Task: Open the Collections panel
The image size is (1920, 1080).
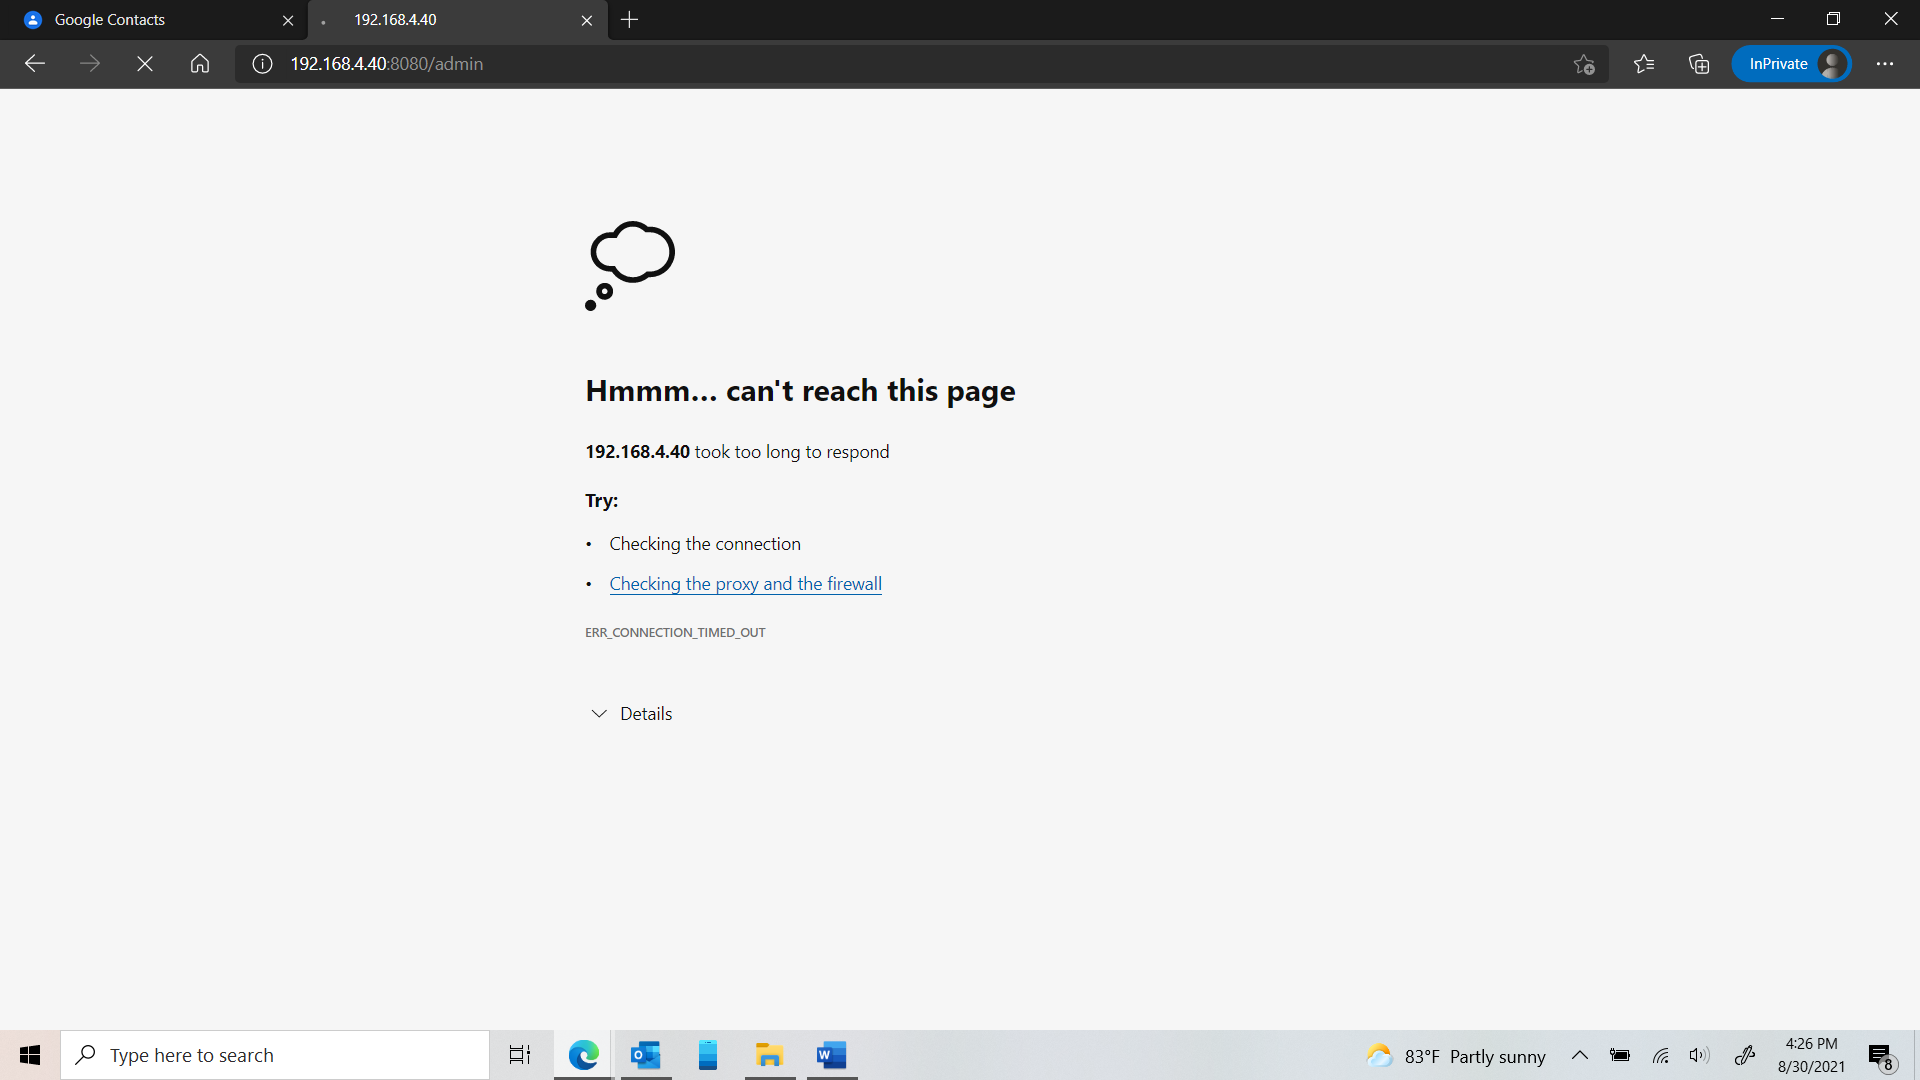Action: coord(1699,64)
